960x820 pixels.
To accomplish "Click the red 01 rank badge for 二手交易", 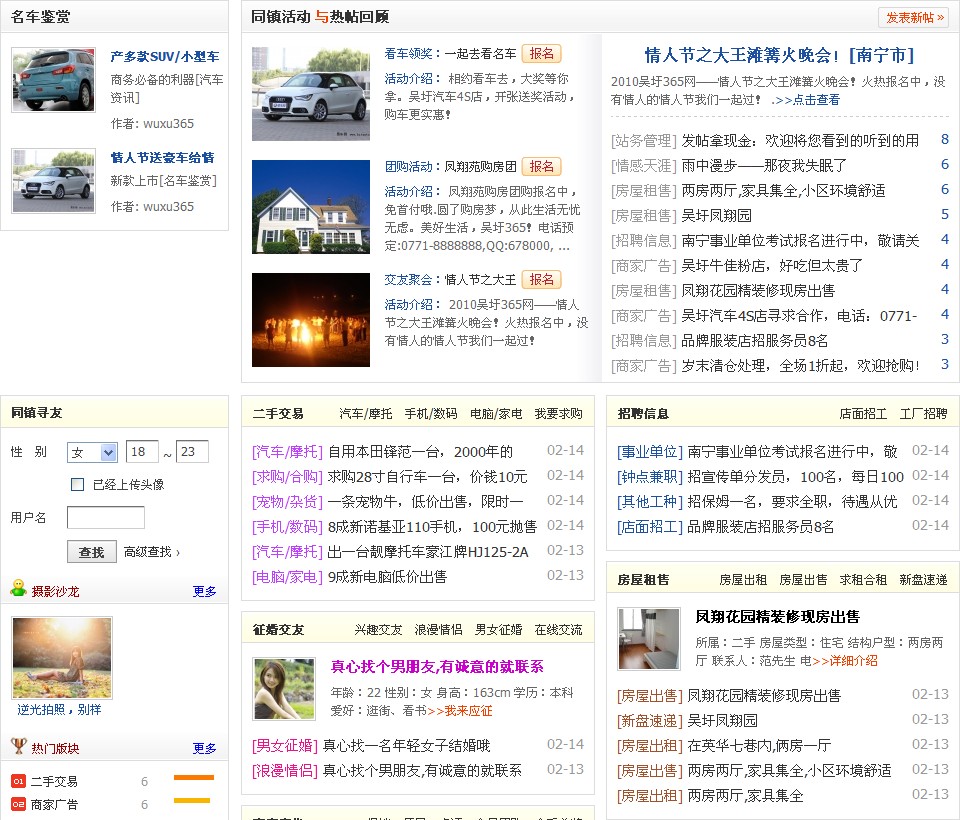I will tap(18, 781).
